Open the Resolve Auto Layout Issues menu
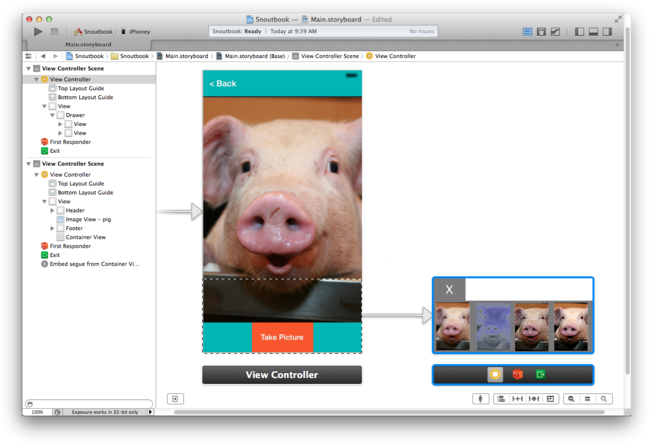The image size is (650, 444). pos(549,399)
